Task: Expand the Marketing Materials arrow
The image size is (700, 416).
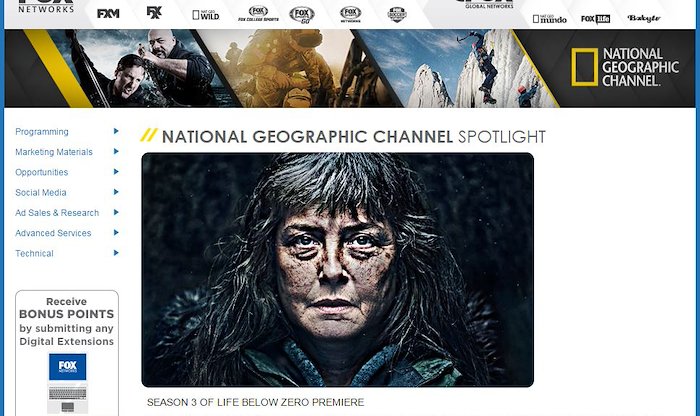Action: pyautogui.click(x=116, y=151)
